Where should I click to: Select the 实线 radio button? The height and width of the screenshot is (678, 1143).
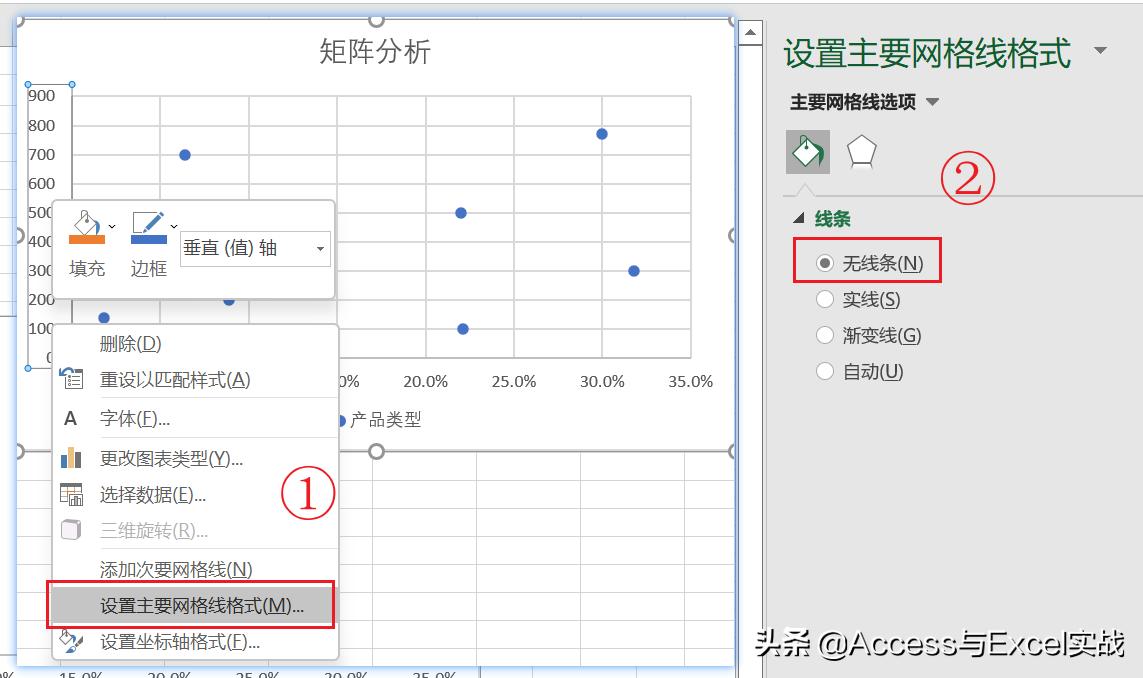(827, 298)
